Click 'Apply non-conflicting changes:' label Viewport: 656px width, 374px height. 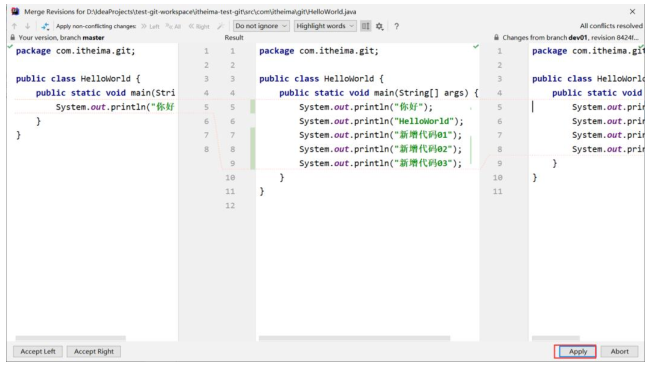point(96,26)
